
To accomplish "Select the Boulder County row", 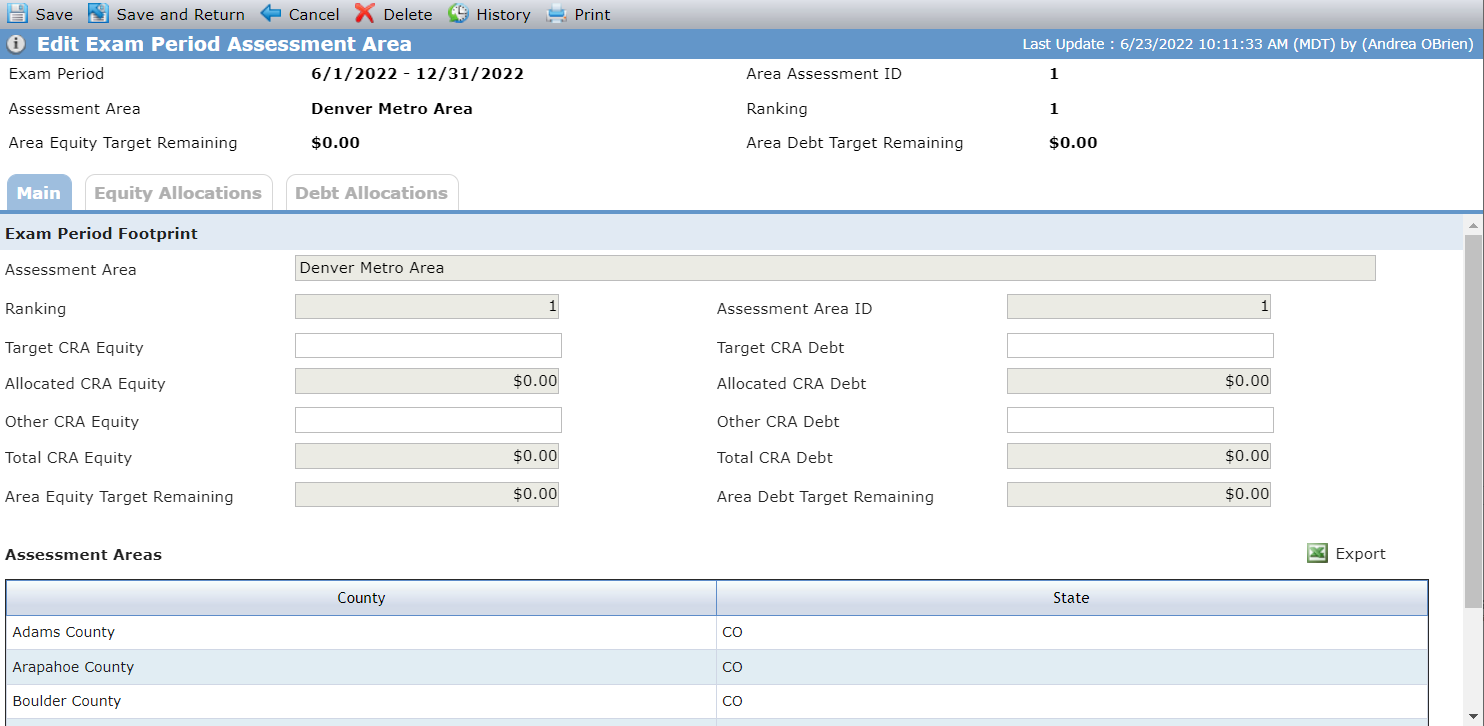I will pyautogui.click(x=717, y=701).
